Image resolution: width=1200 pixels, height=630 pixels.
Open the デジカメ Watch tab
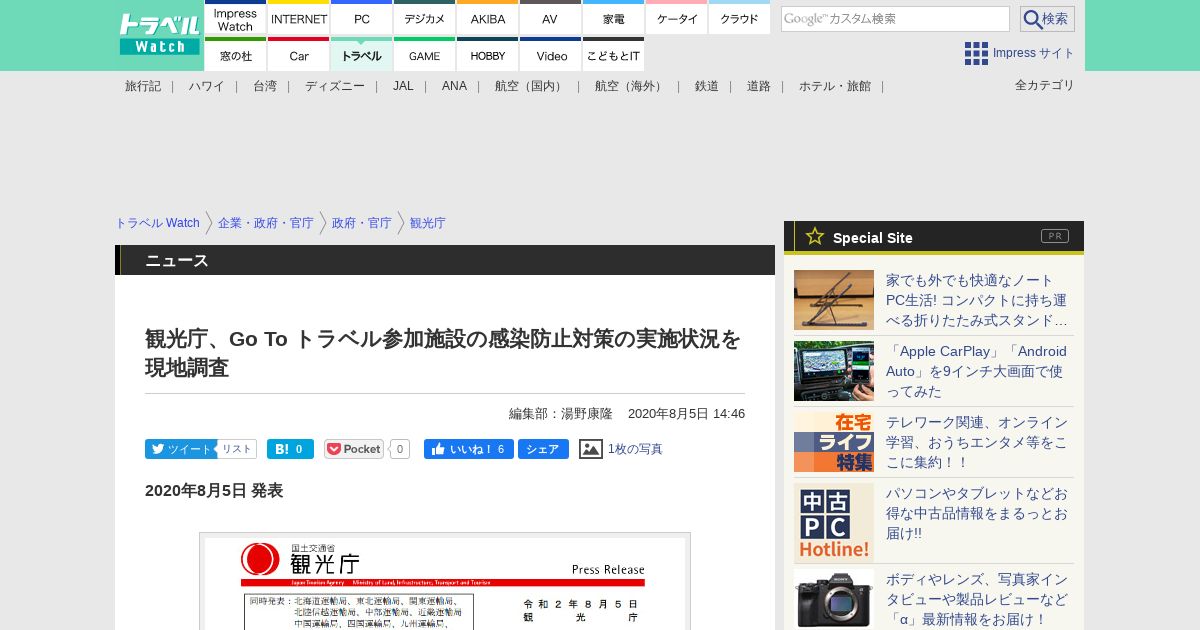[x=425, y=18]
